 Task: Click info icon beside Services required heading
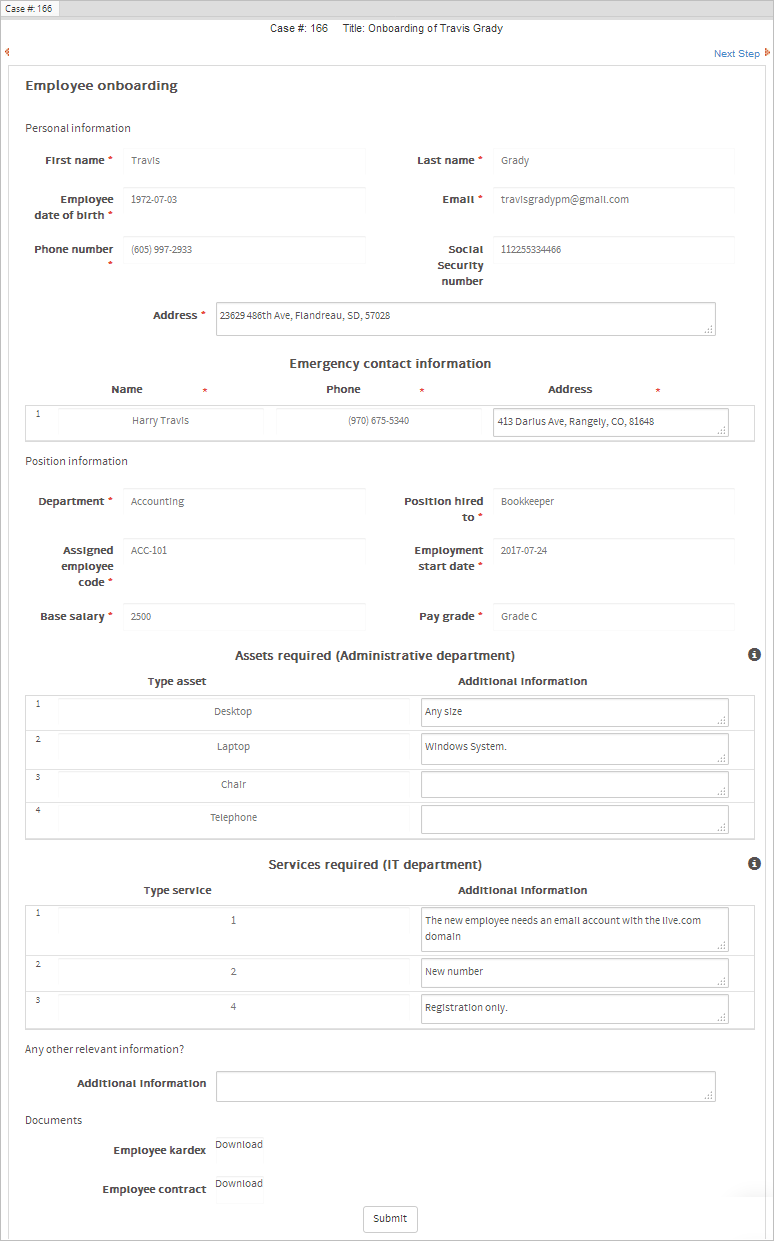[754, 864]
